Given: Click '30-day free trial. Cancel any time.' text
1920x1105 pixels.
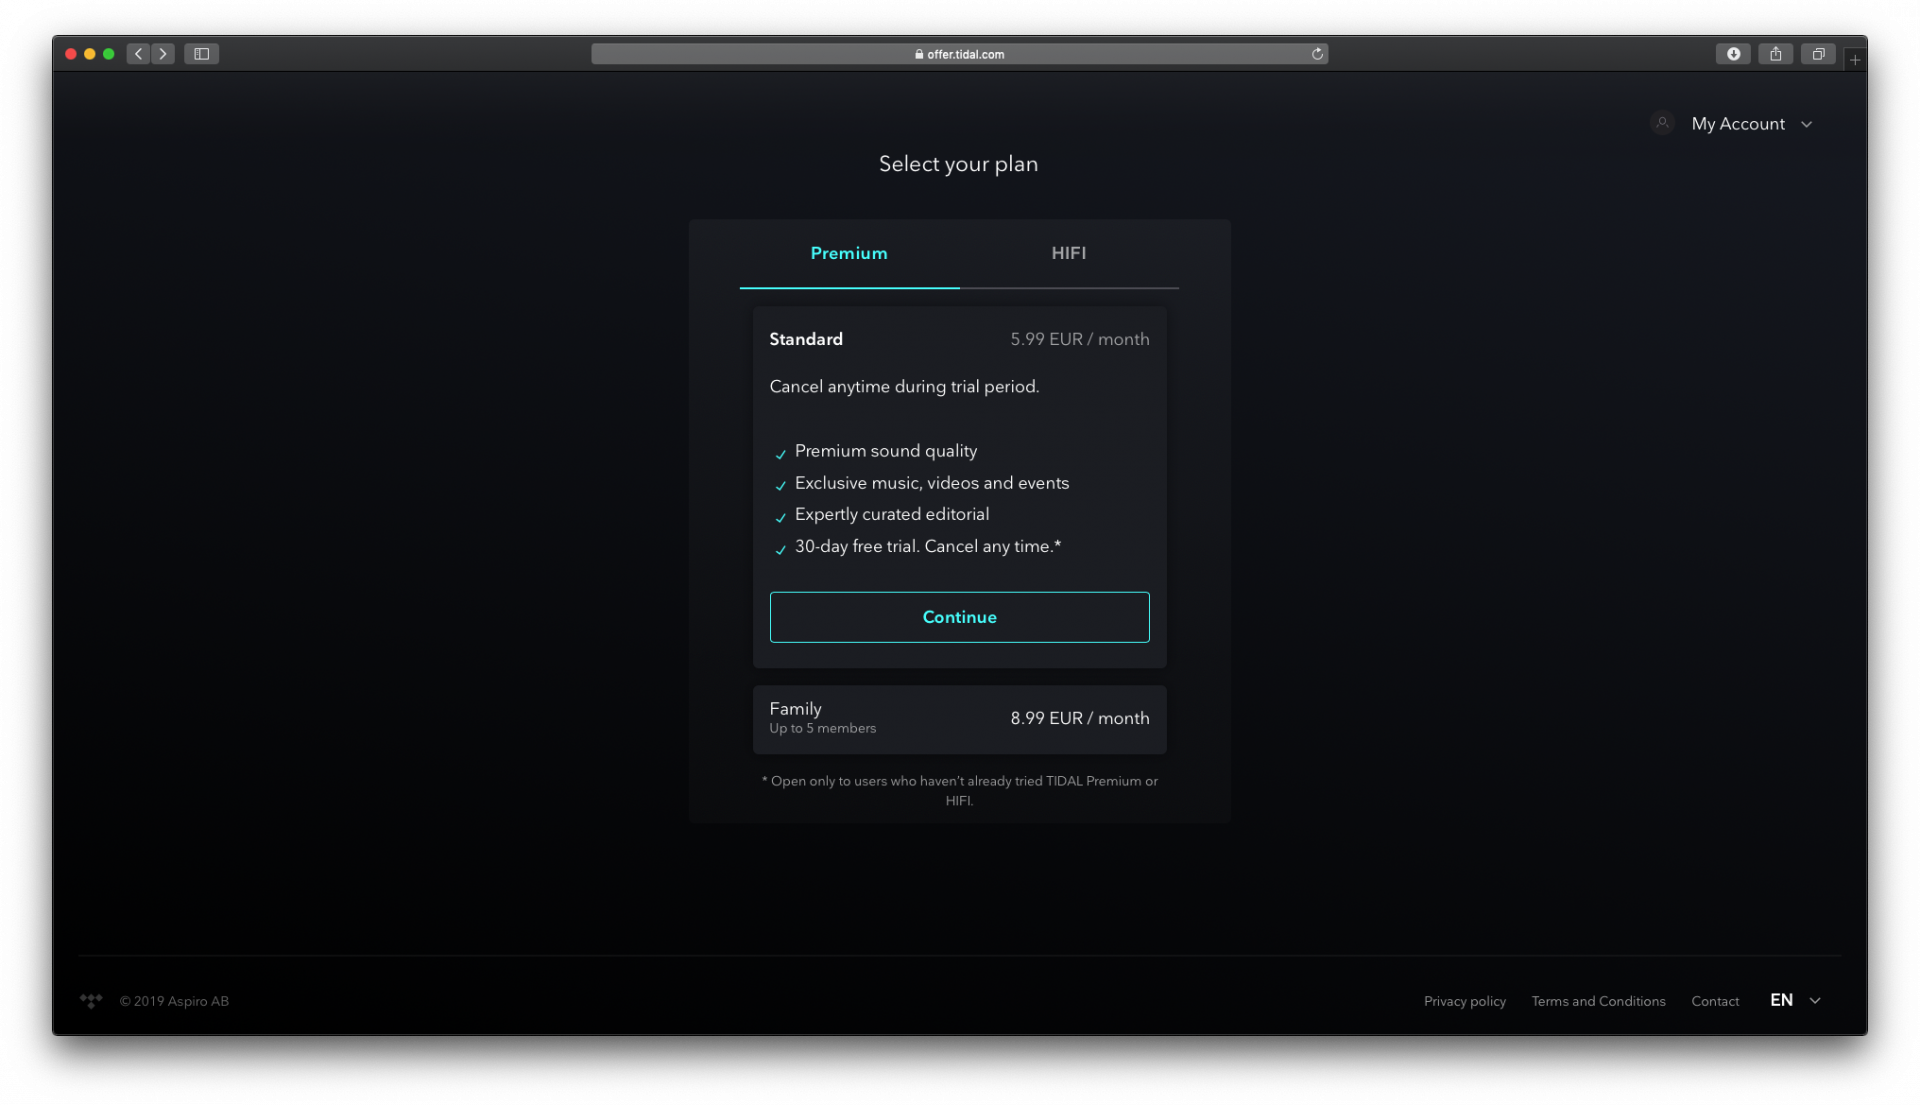Looking at the screenshot, I should (x=927, y=546).
